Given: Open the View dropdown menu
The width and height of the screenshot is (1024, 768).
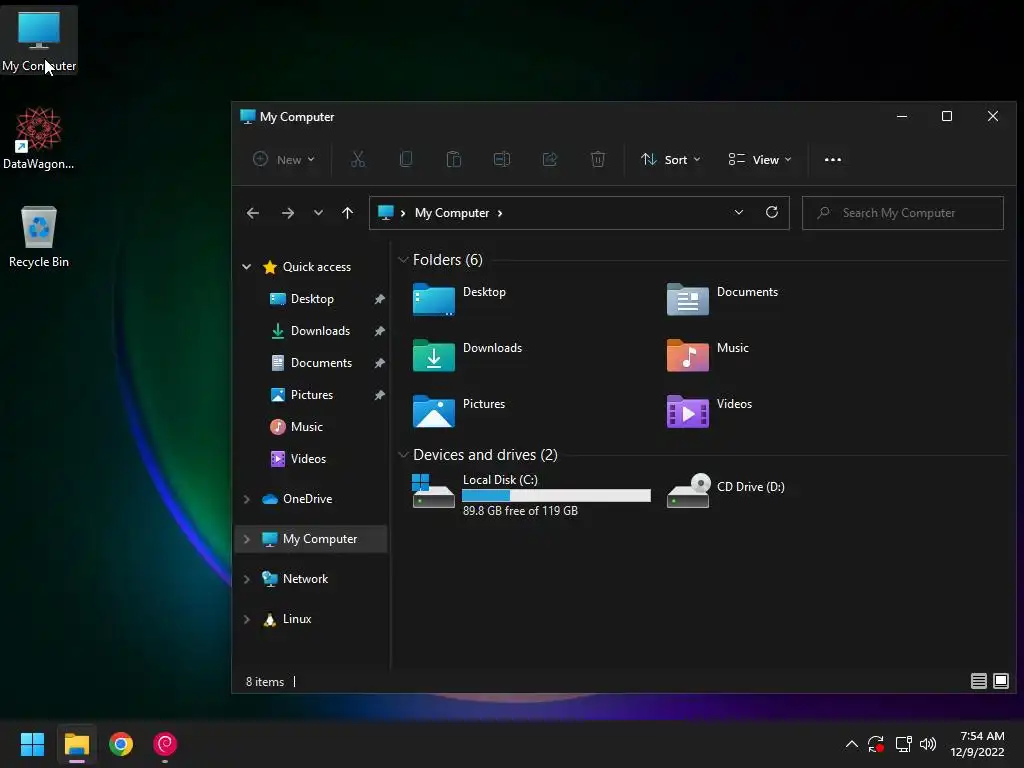Looking at the screenshot, I should [760, 159].
